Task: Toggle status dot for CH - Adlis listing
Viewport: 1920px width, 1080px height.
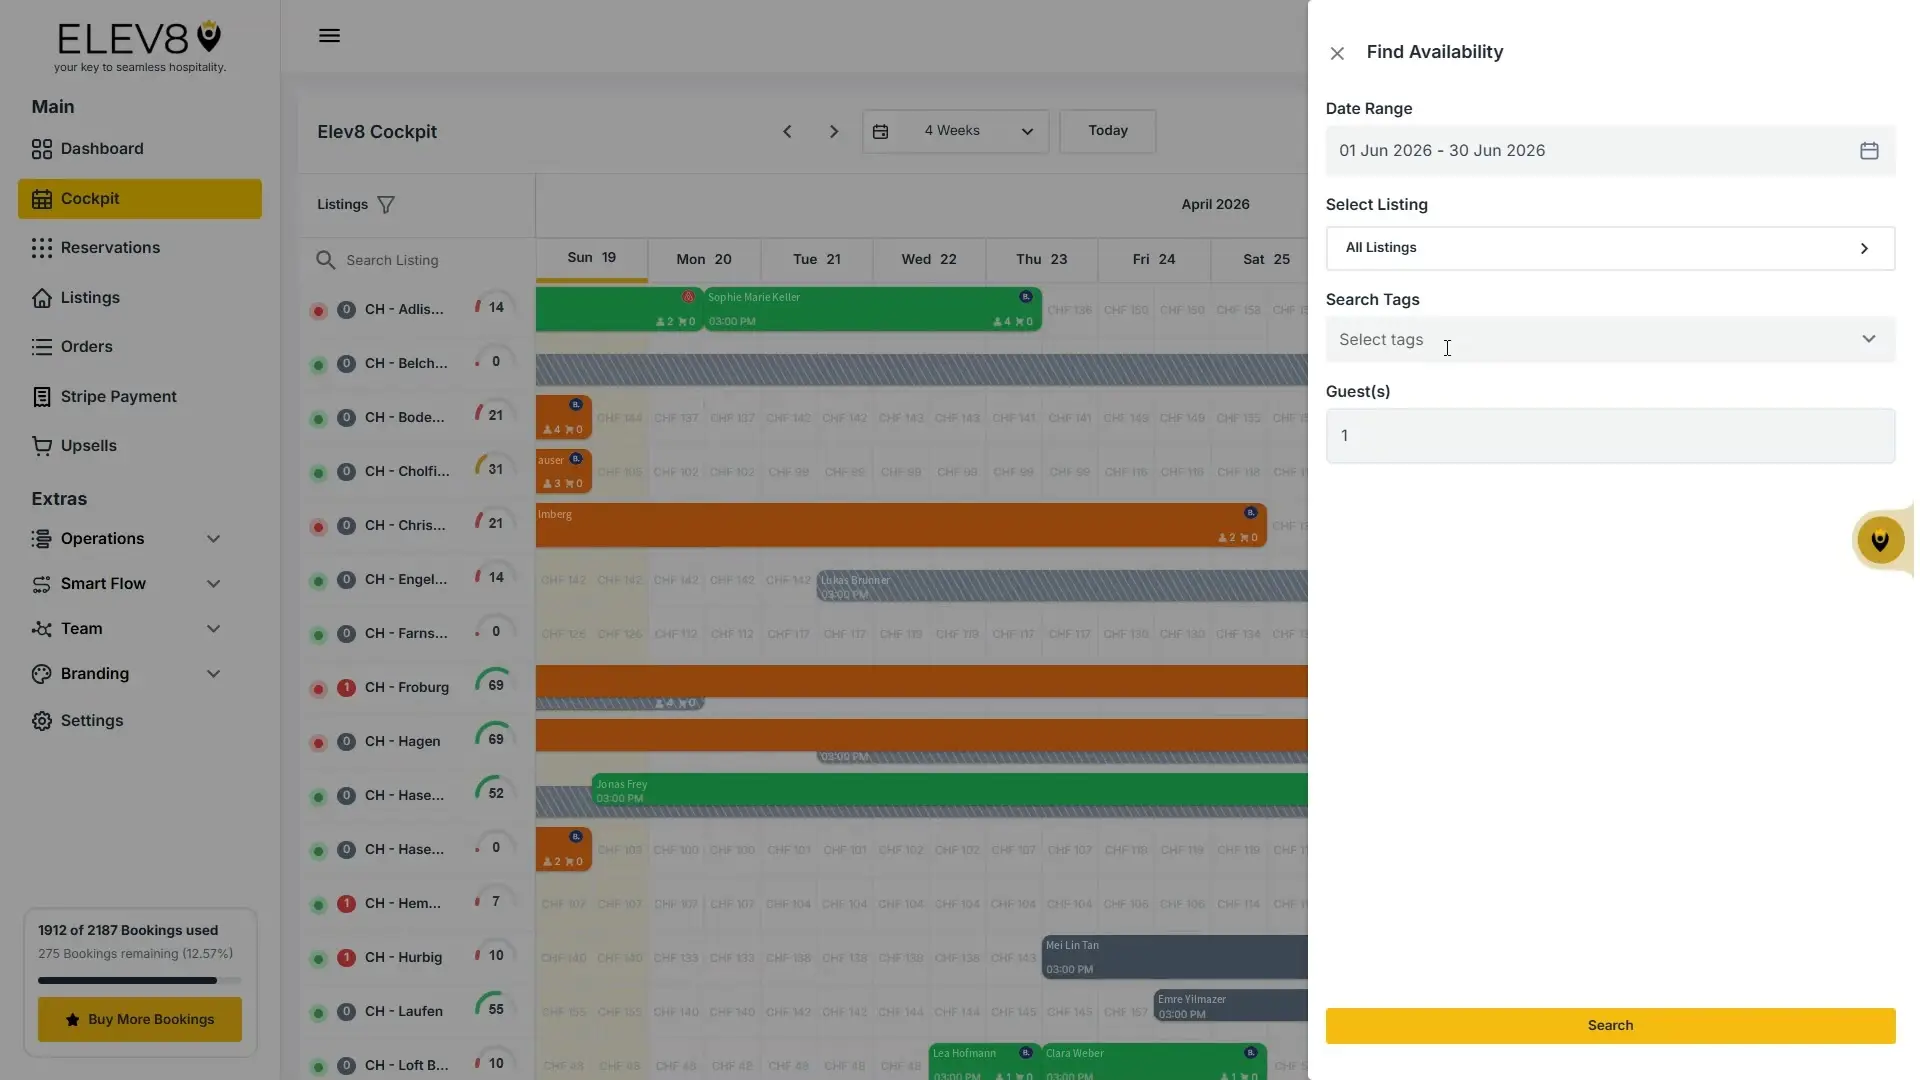Action: point(318,311)
